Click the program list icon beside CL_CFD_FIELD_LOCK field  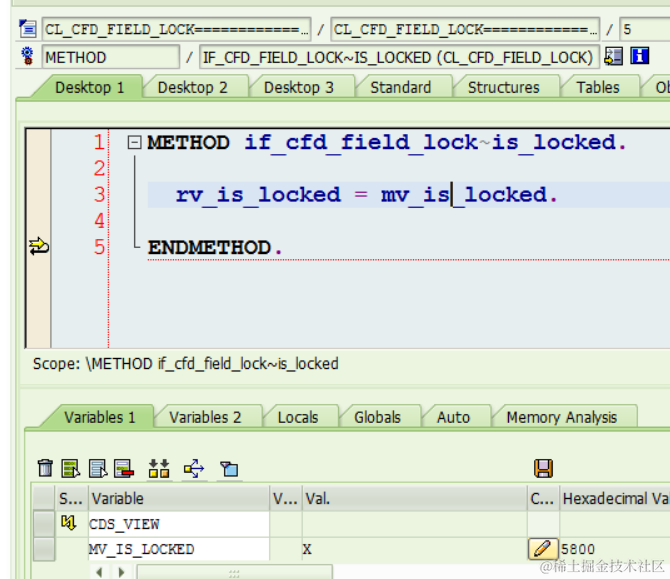coord(28,29)
